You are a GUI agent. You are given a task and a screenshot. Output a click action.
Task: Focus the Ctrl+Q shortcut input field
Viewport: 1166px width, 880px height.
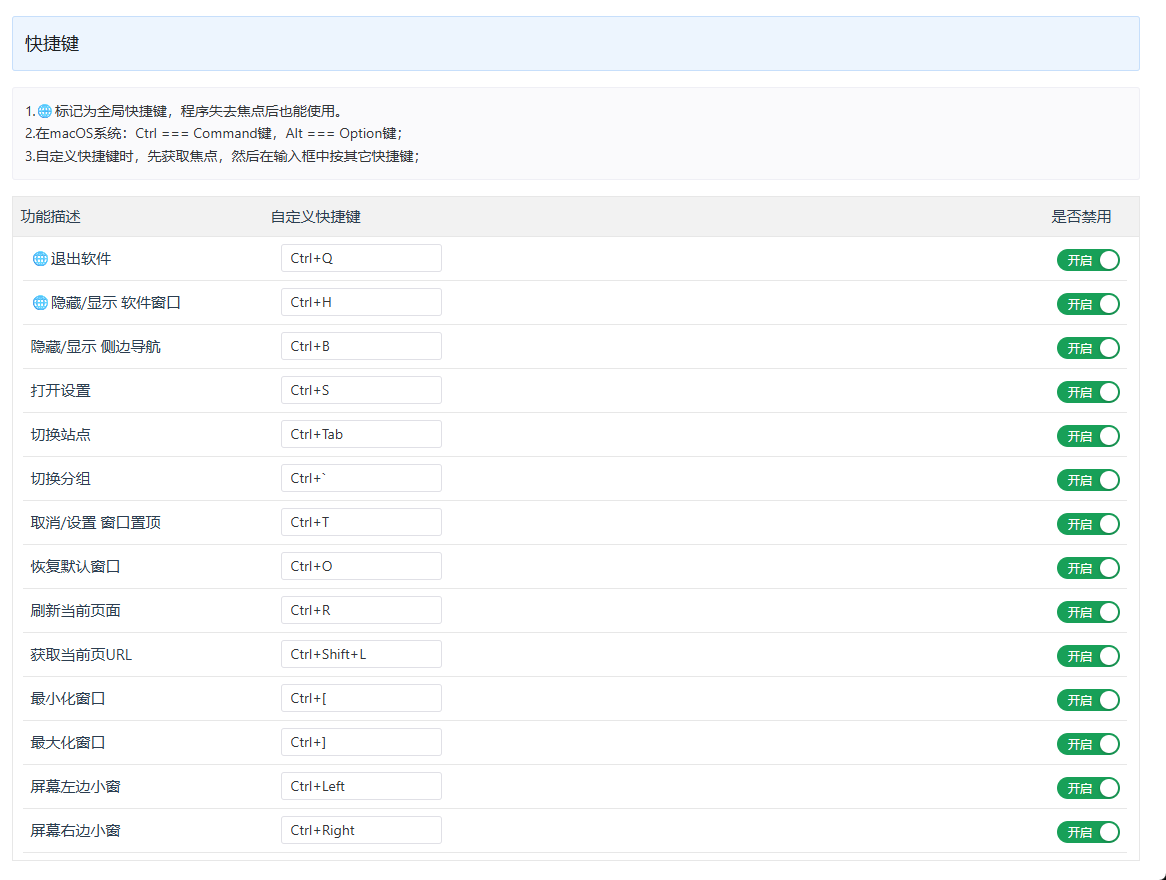pyautogui.click(x=361, y=258)
